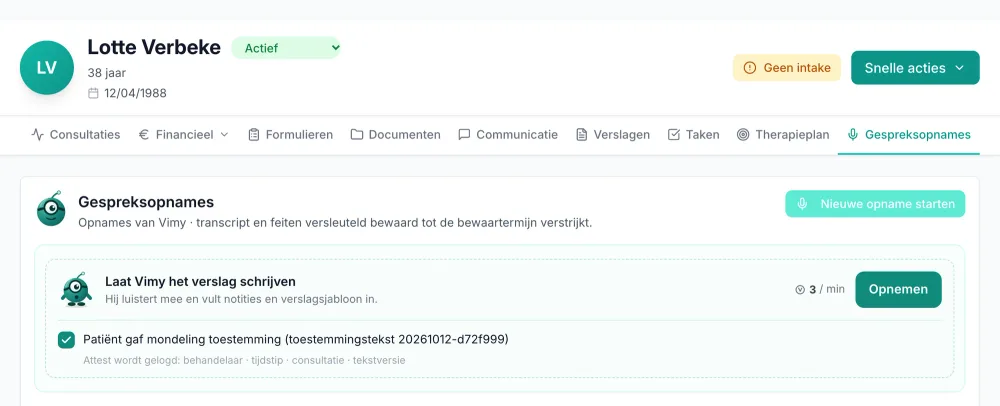Click Nieuwe opname starten button
The width and height of the screenshot is (1000, 406).
tap(875, 204)
